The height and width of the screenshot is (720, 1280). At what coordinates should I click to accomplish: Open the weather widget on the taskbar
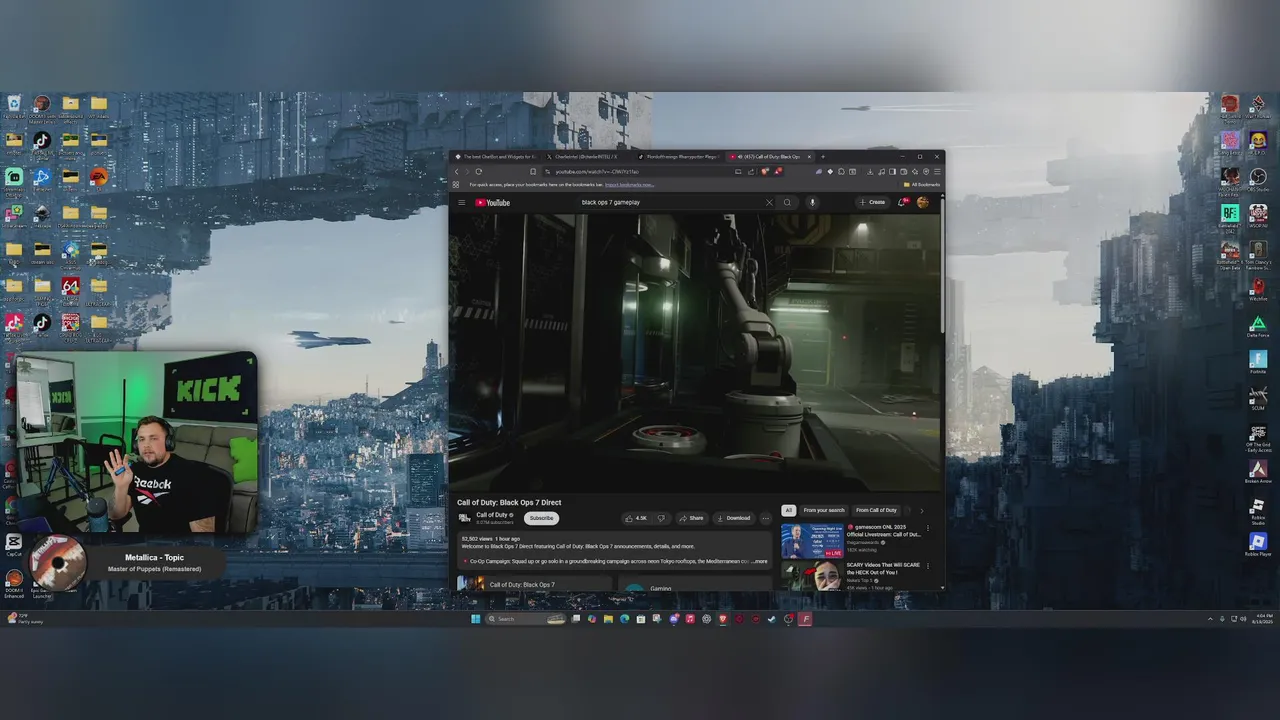click(25, 618)
